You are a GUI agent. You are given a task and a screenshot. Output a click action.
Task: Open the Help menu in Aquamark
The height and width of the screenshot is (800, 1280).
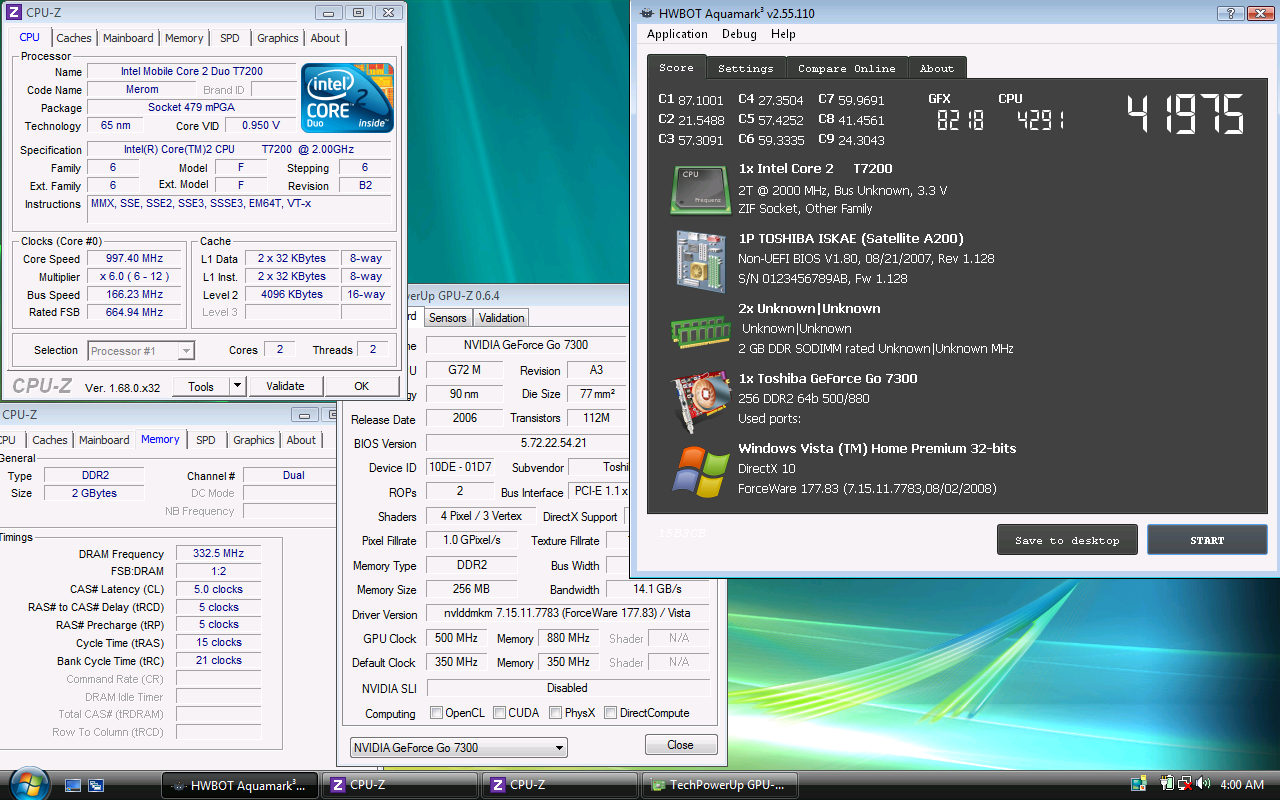point(783,34)
